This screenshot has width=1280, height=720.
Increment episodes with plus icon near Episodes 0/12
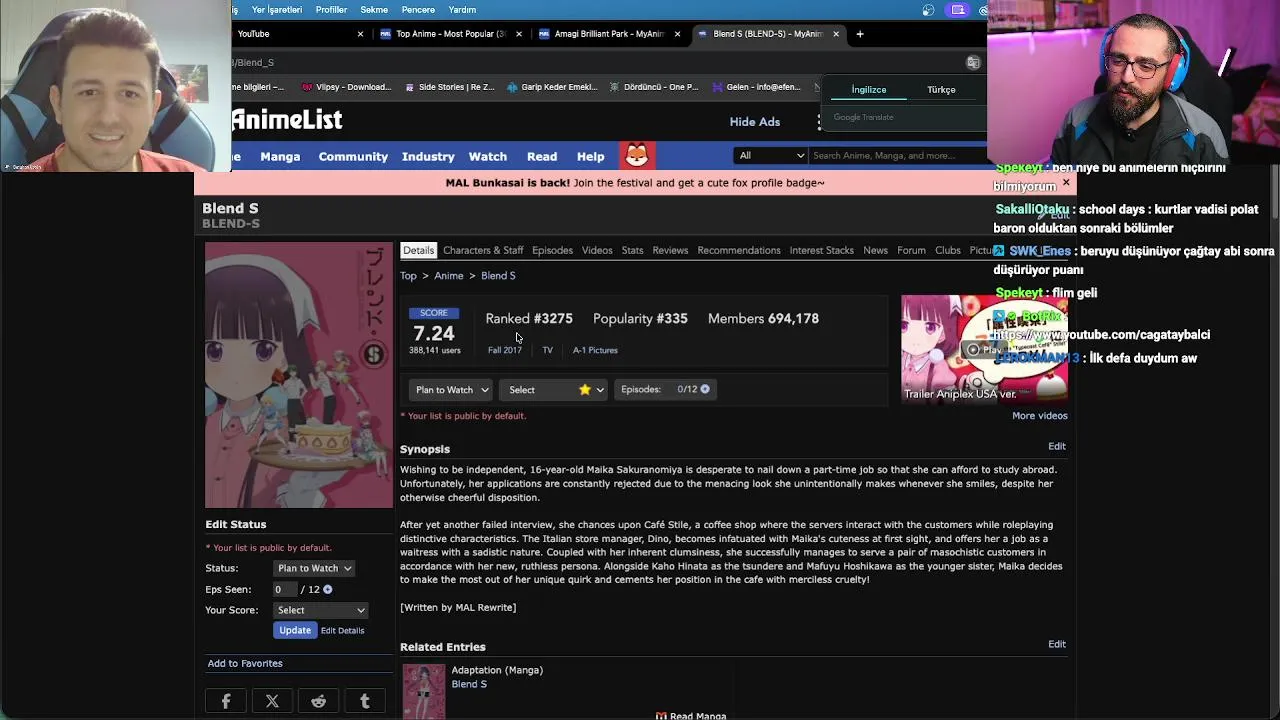pyautogui.click(x=705, y=389)
